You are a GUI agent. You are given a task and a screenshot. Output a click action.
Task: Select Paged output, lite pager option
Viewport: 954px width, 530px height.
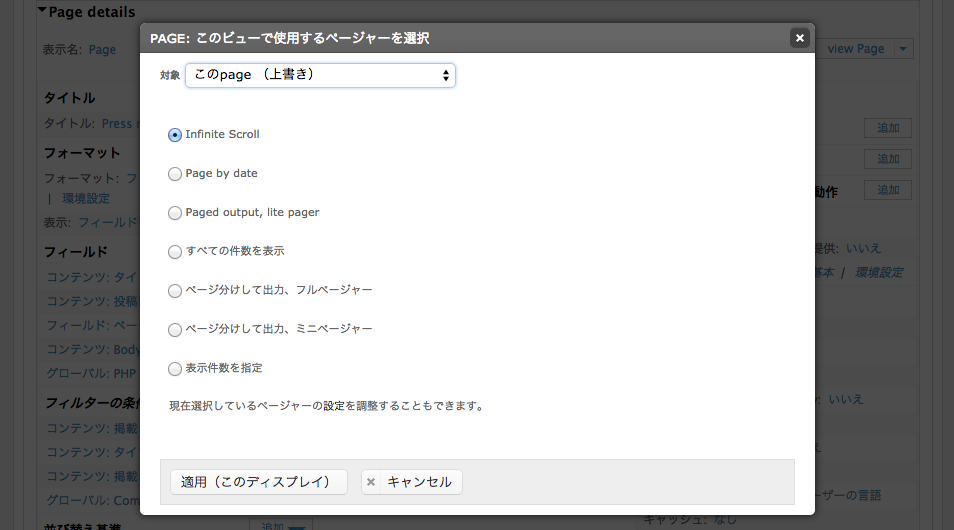click(x=175, y=213)
